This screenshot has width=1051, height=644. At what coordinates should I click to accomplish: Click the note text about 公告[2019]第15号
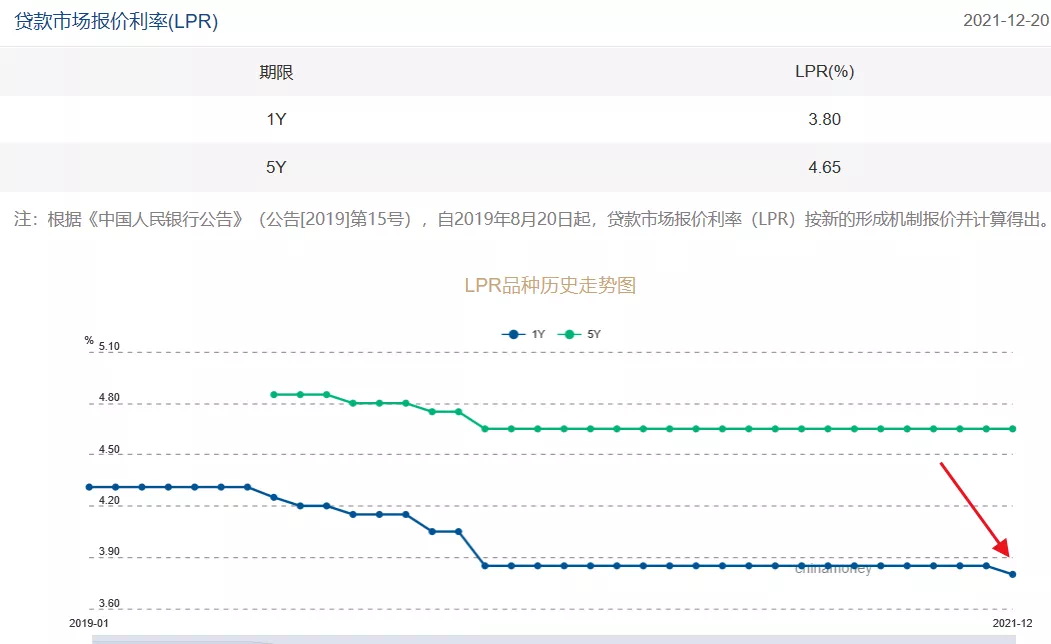tap(532, 219)
